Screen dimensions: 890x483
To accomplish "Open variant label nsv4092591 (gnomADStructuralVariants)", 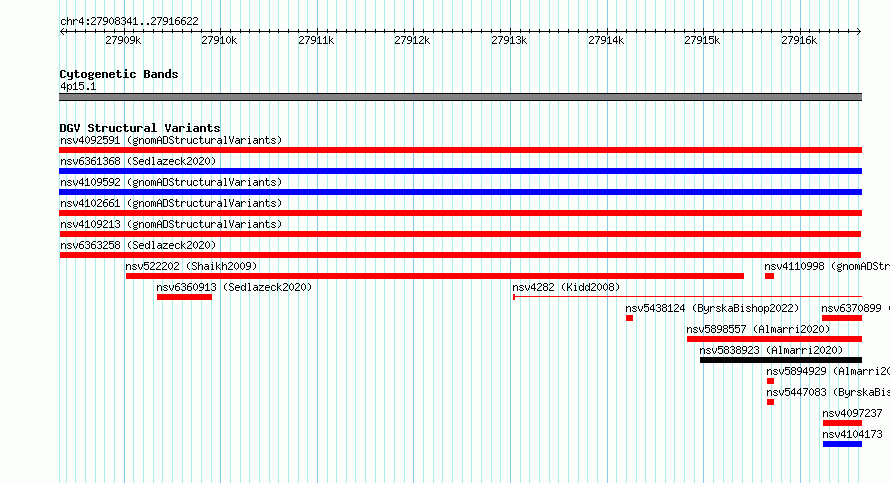I will coord(171,140).
